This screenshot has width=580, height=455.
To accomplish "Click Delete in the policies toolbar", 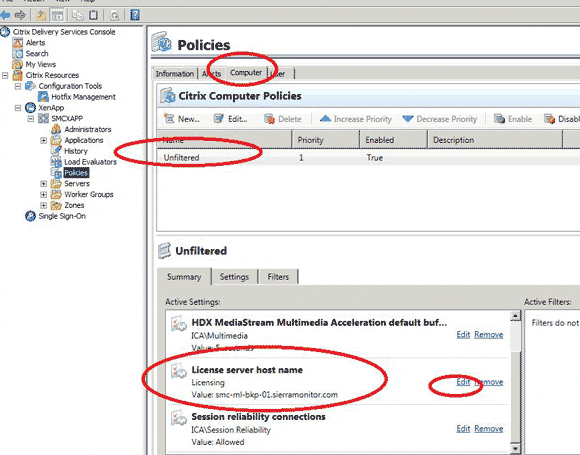I will tap(283, 119).
